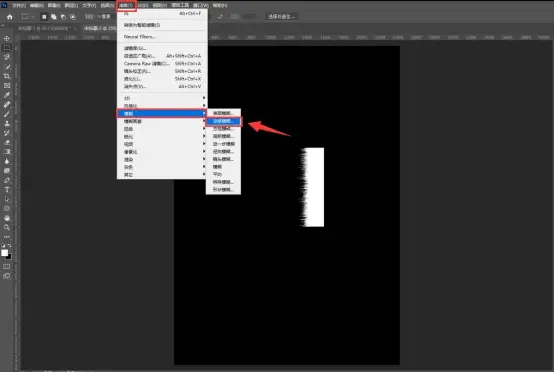This screenshot has height=373, width=554.
Task: Choose 液化 with Shift+Ctrl+X shortcut entry
Action: click(x=162, y=79)
